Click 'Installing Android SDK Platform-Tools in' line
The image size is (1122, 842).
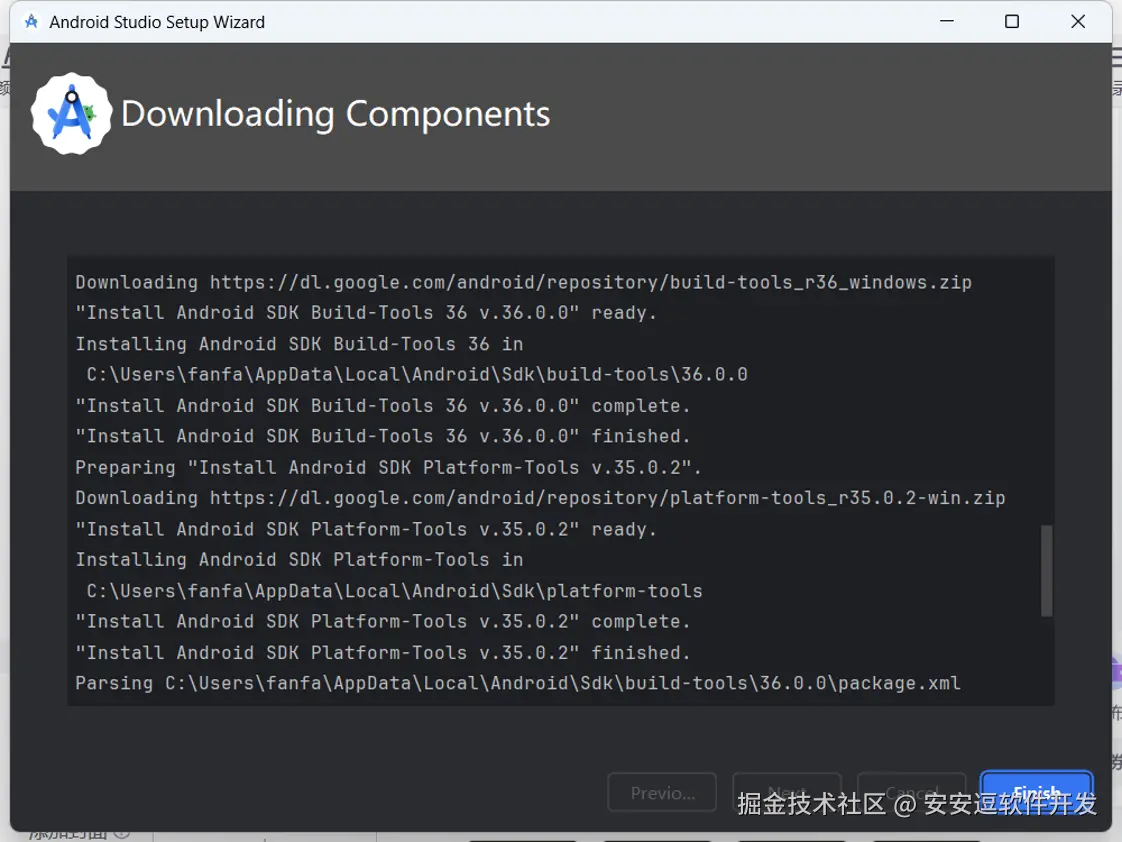tap(299, 560)
